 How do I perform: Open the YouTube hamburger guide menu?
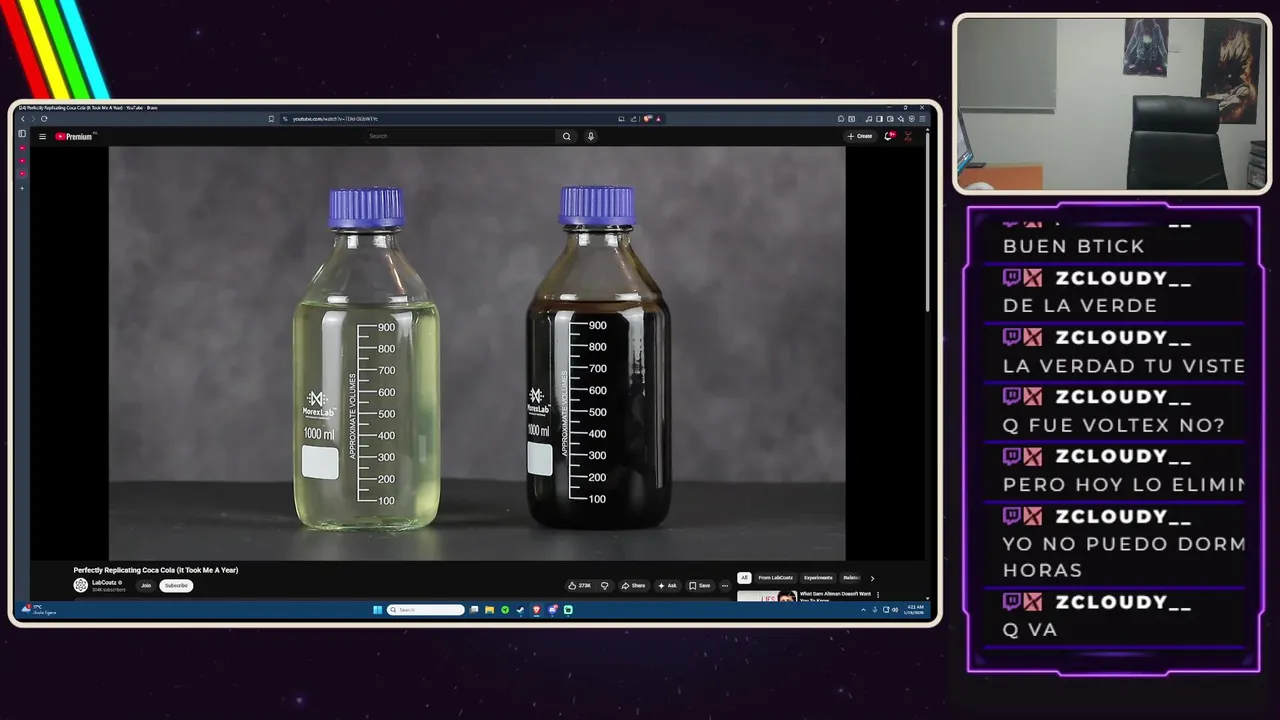tap(42, 136)
